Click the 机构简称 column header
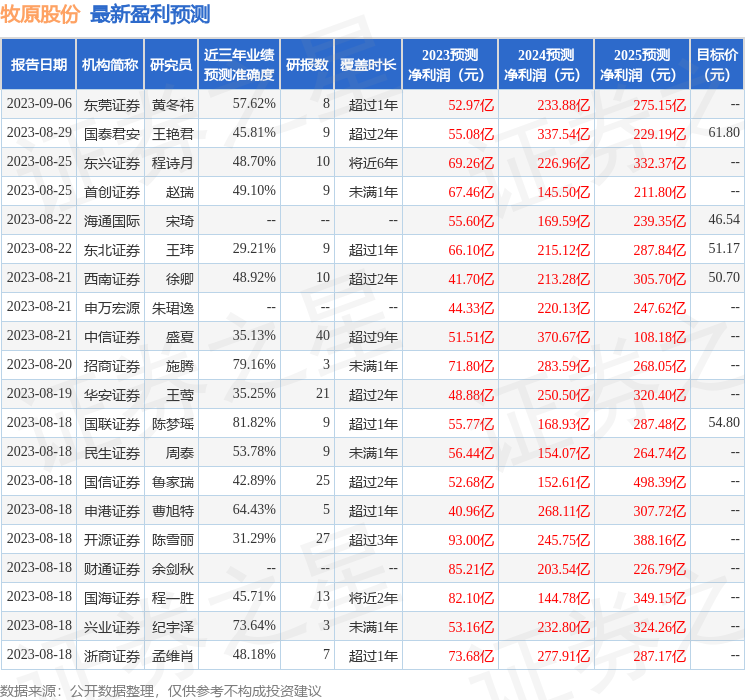745x700 pixels. (110, 65)
